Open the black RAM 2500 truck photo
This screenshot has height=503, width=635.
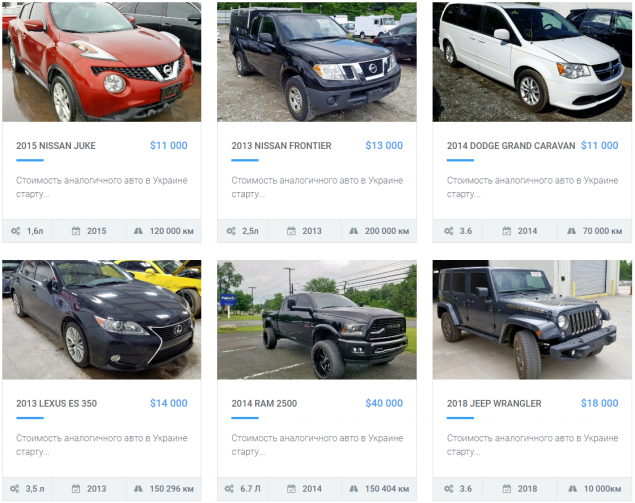pos(317,320)
